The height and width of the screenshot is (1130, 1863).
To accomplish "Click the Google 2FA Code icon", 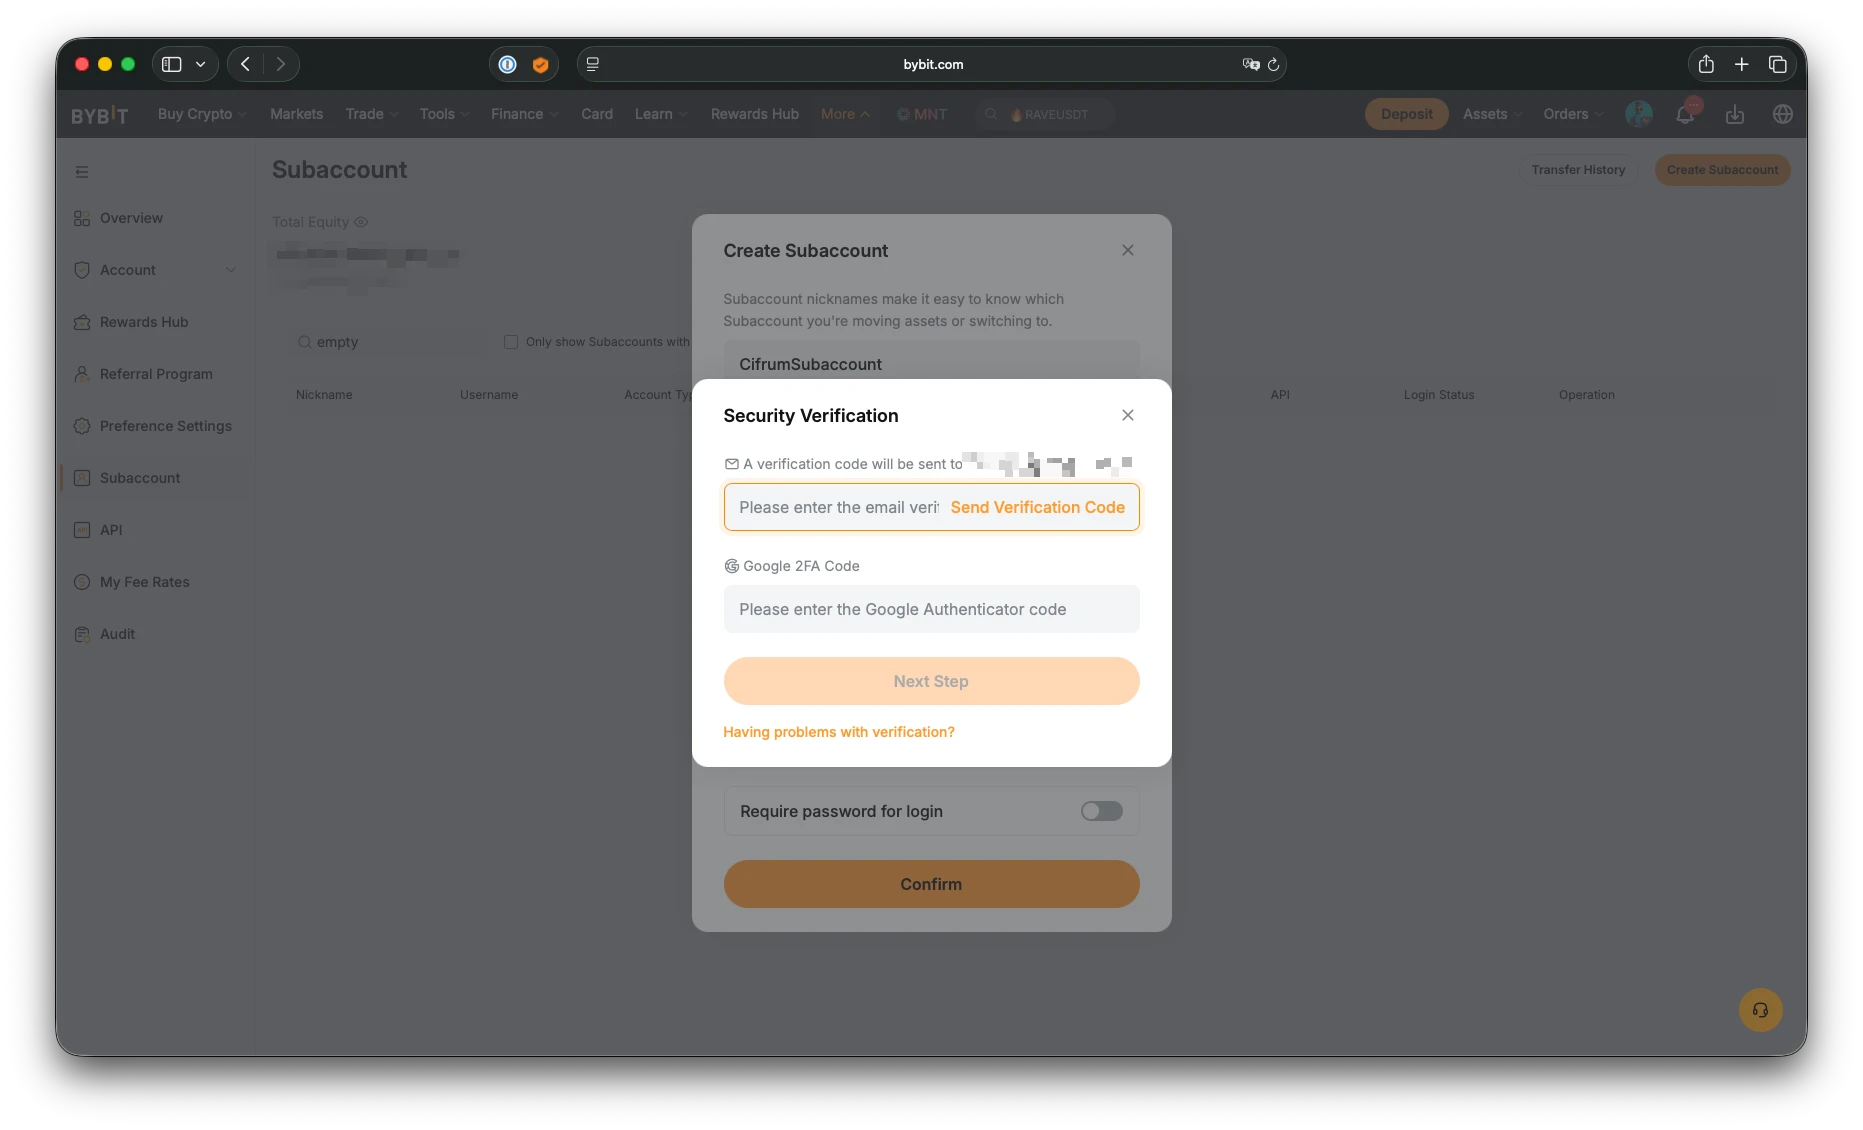I will 731,566.
